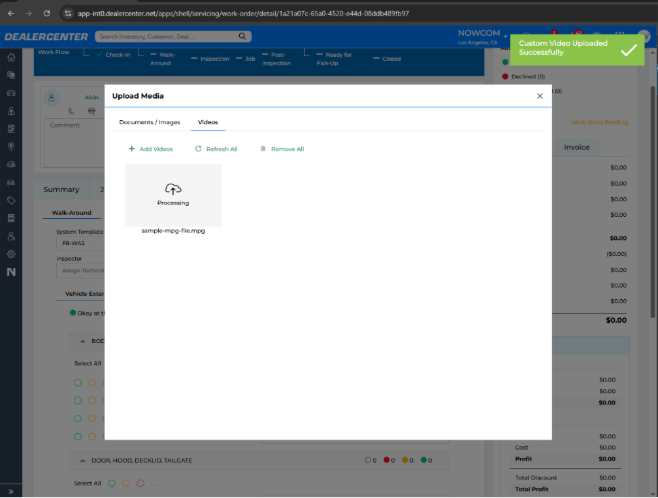This screenshot has height=498, width=658.
Task: Click the N logo icon in sidebar
Action: click(11, 272)
